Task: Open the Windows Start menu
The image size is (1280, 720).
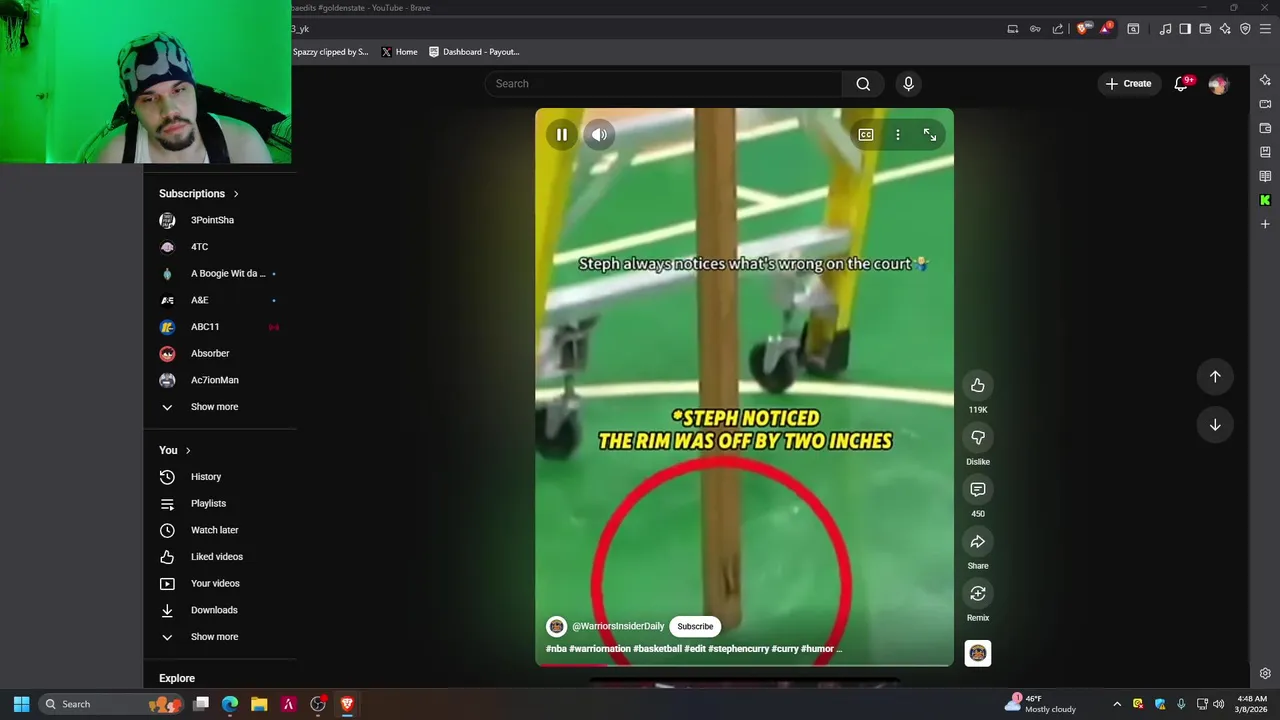Action: 21,704
